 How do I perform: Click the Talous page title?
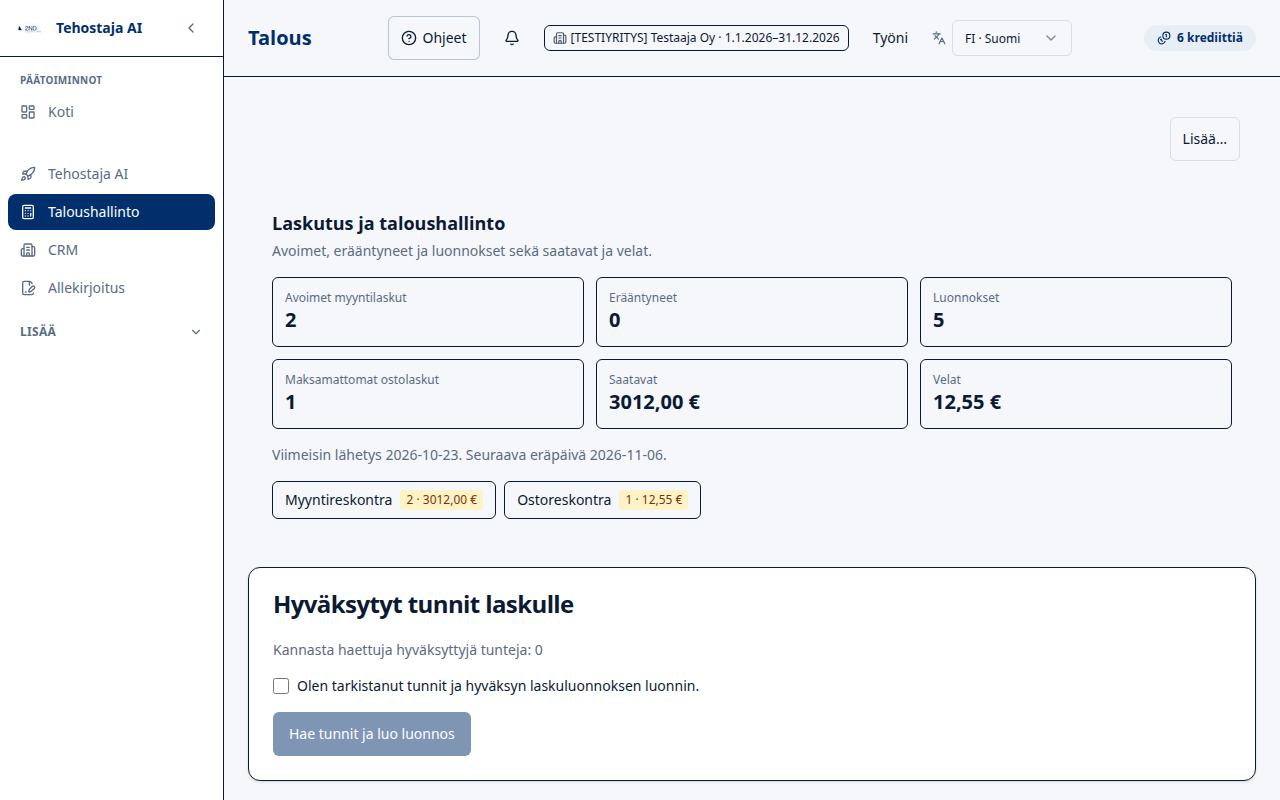click(x=280, y=38)
